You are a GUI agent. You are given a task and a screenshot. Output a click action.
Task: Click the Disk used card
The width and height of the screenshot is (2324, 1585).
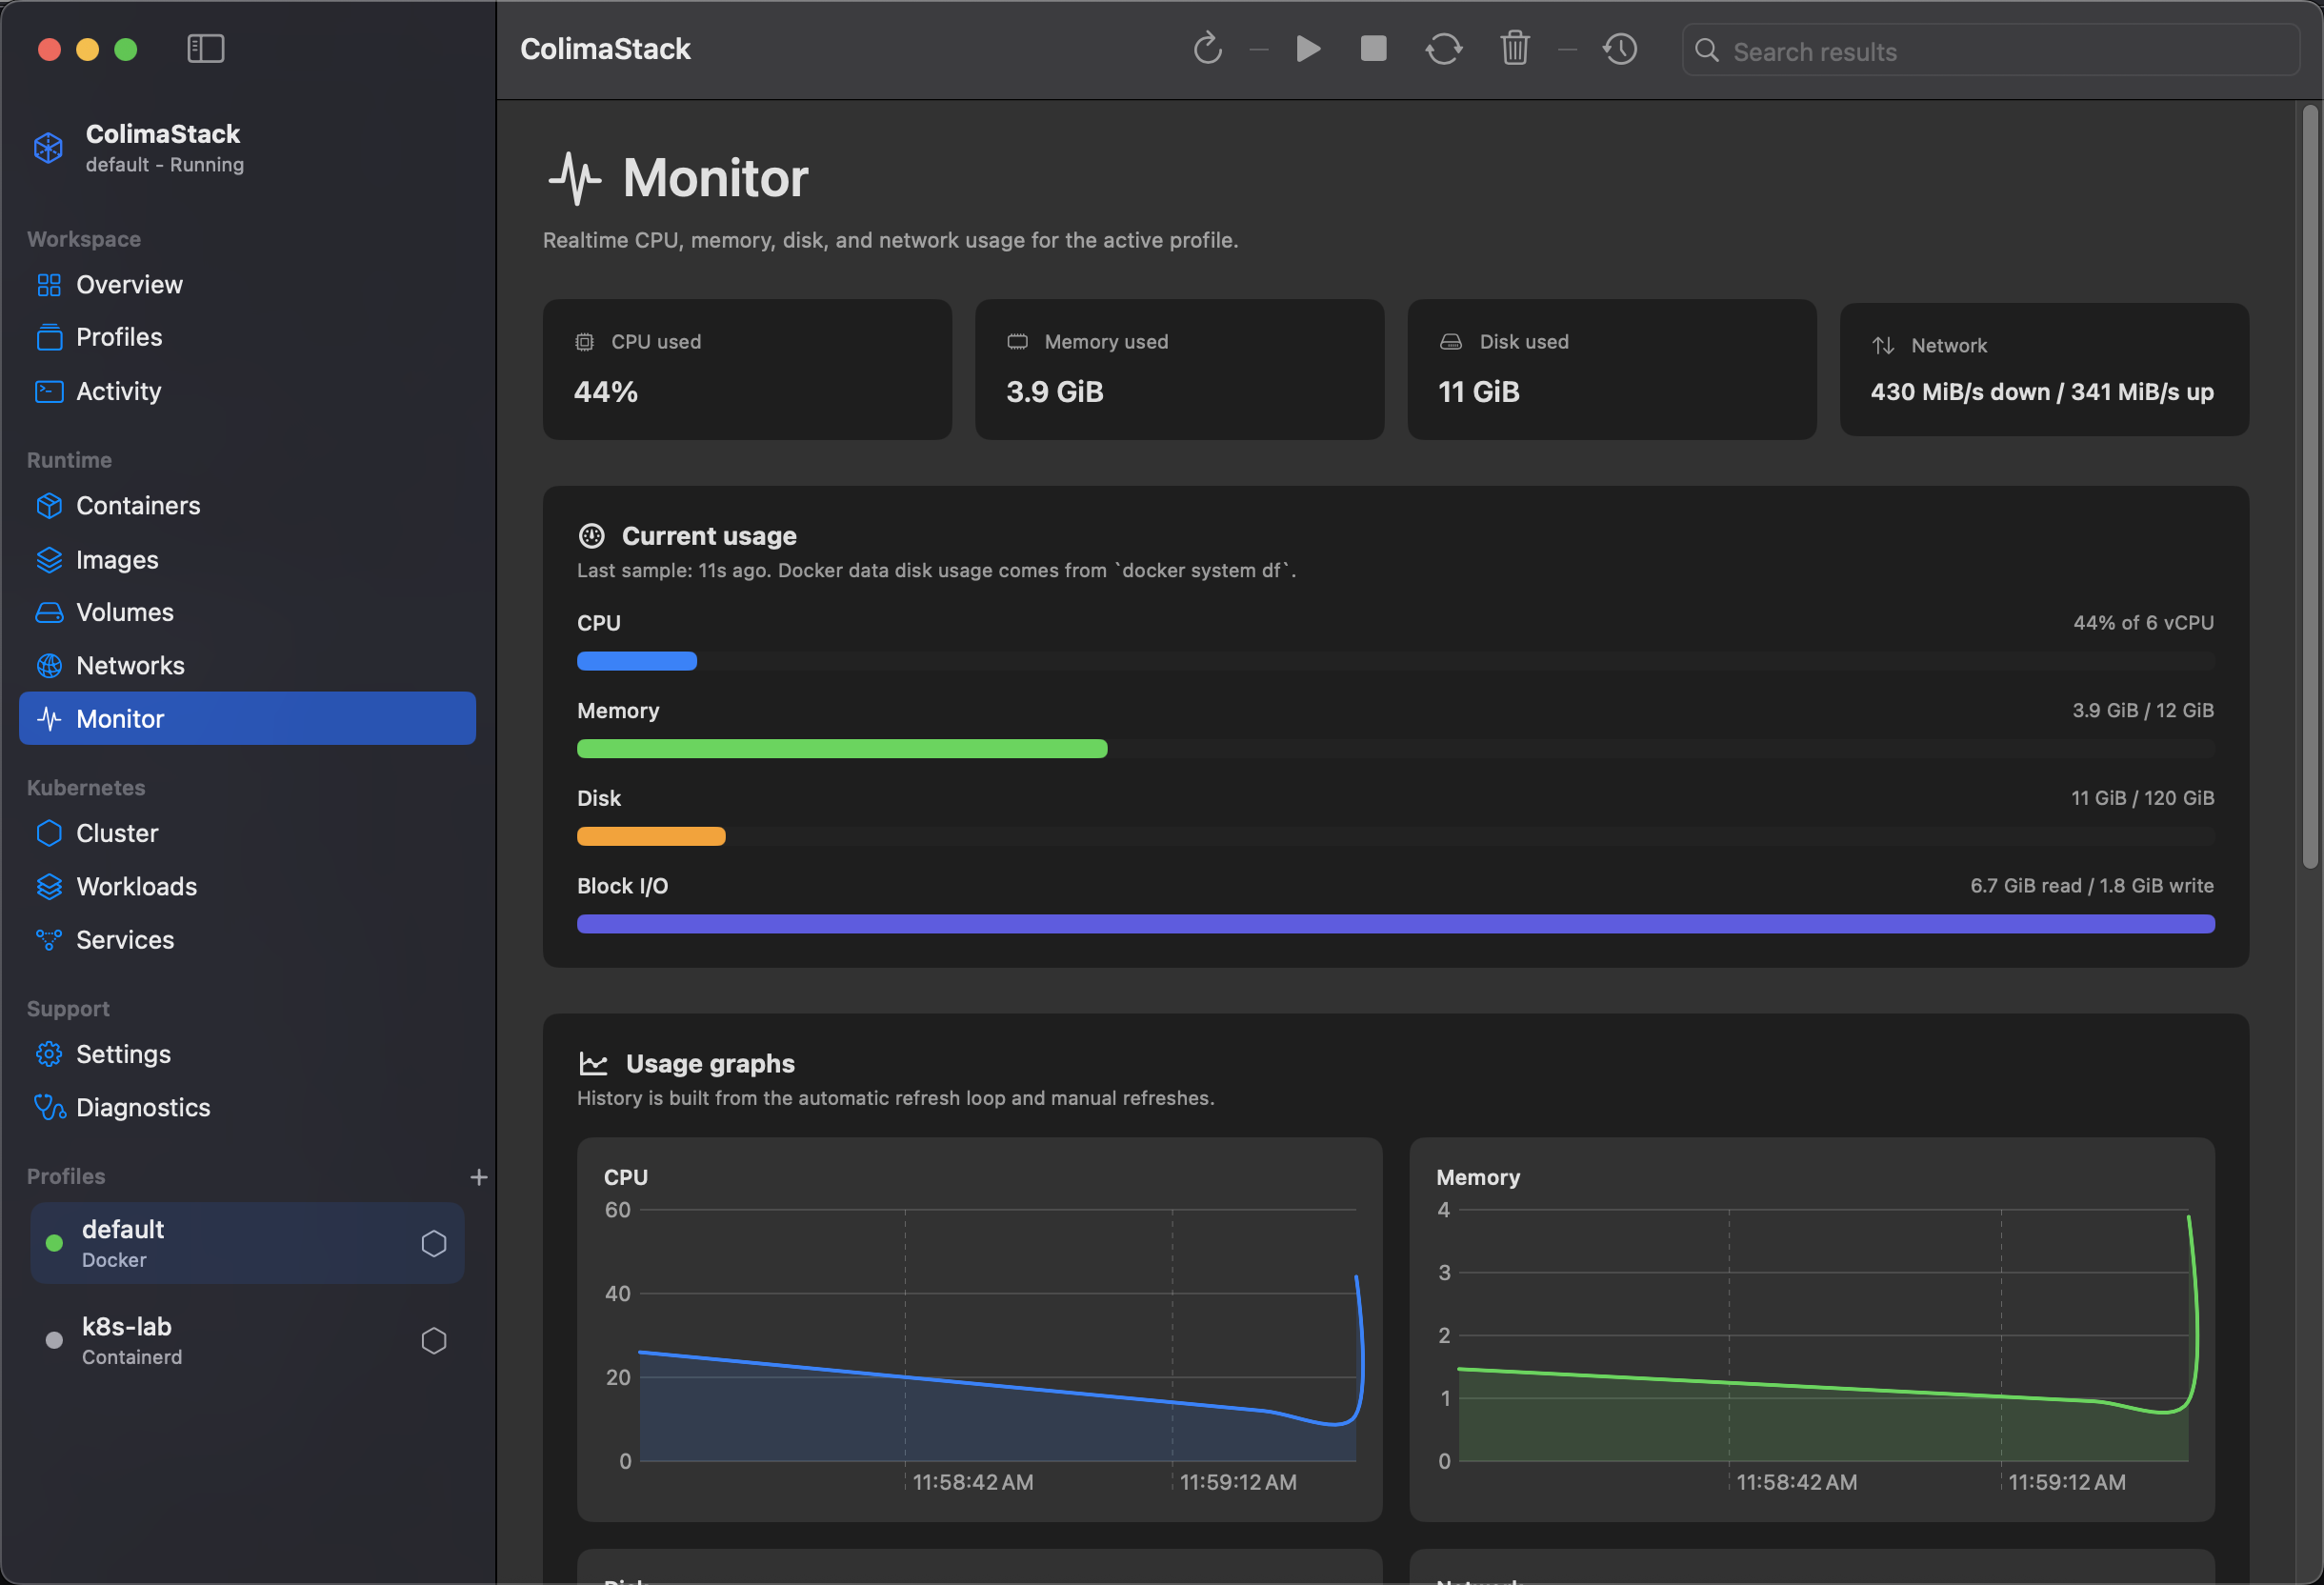pyautogui.click(x=1612, y=369)
